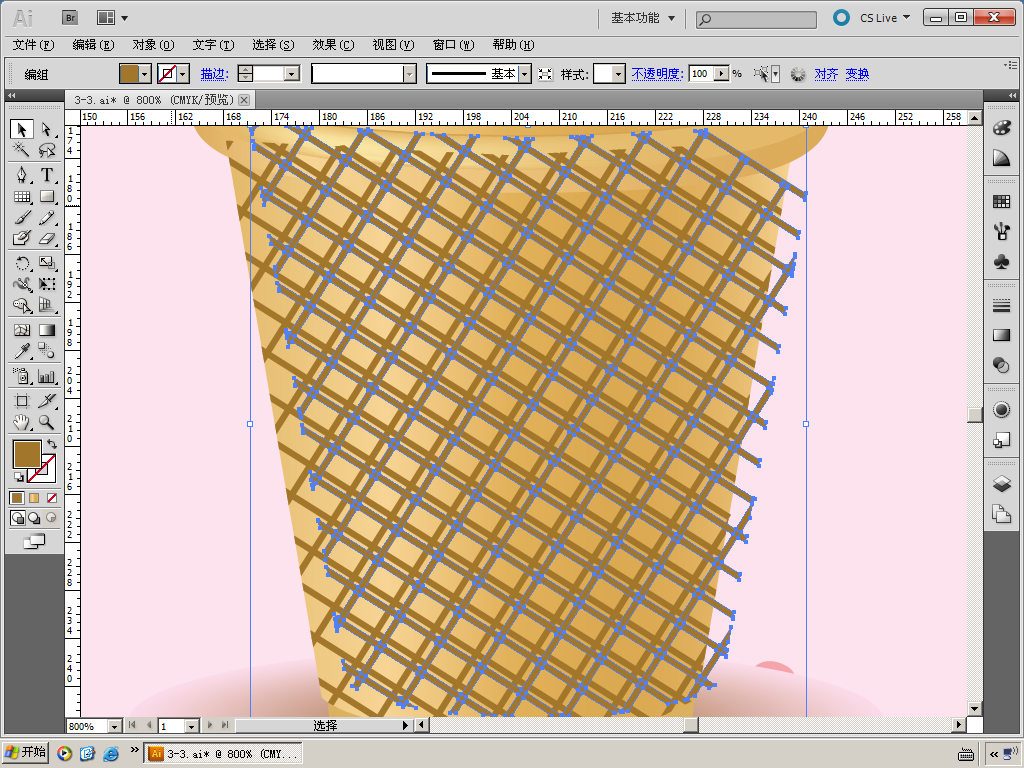
Task: Click the 开始 Start button
Action: [x=25, y=752]
